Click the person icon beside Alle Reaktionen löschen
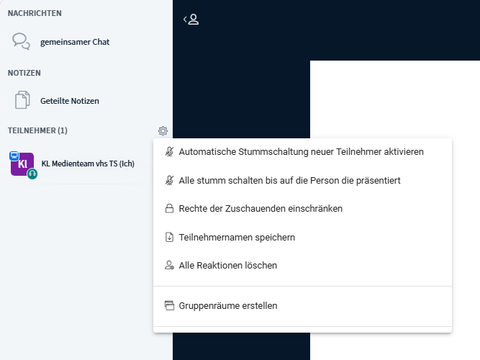Viewport: 480px width, 360px height. click(x=169, y=265)
